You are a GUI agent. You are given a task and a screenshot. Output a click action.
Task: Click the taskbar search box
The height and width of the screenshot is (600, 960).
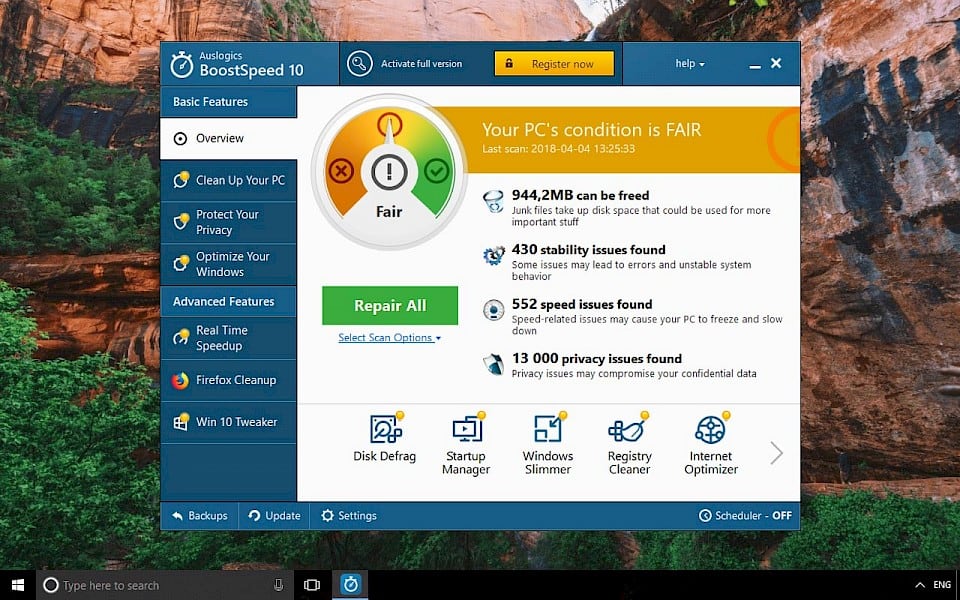[165, 585]
